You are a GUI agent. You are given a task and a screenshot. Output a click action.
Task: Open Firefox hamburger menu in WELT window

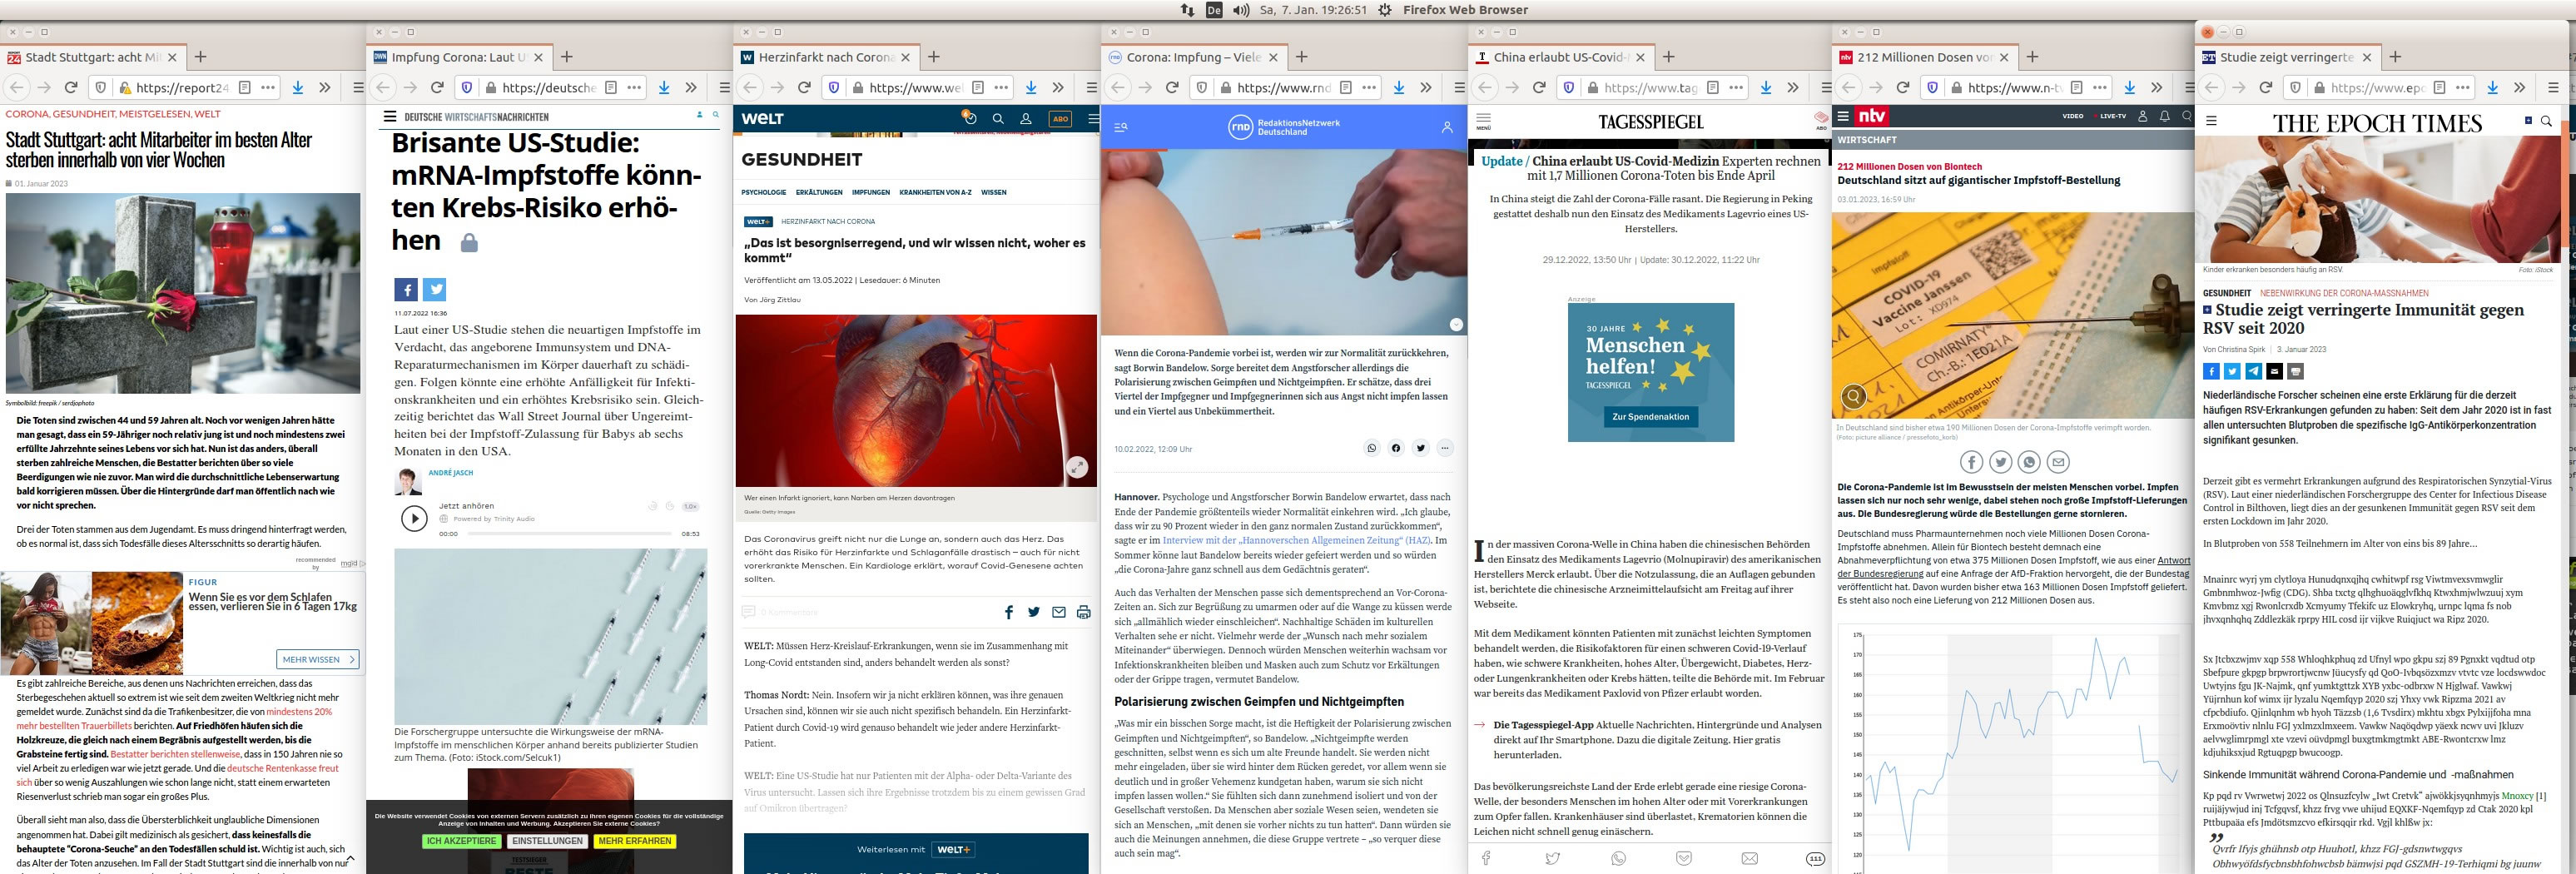1092,88
